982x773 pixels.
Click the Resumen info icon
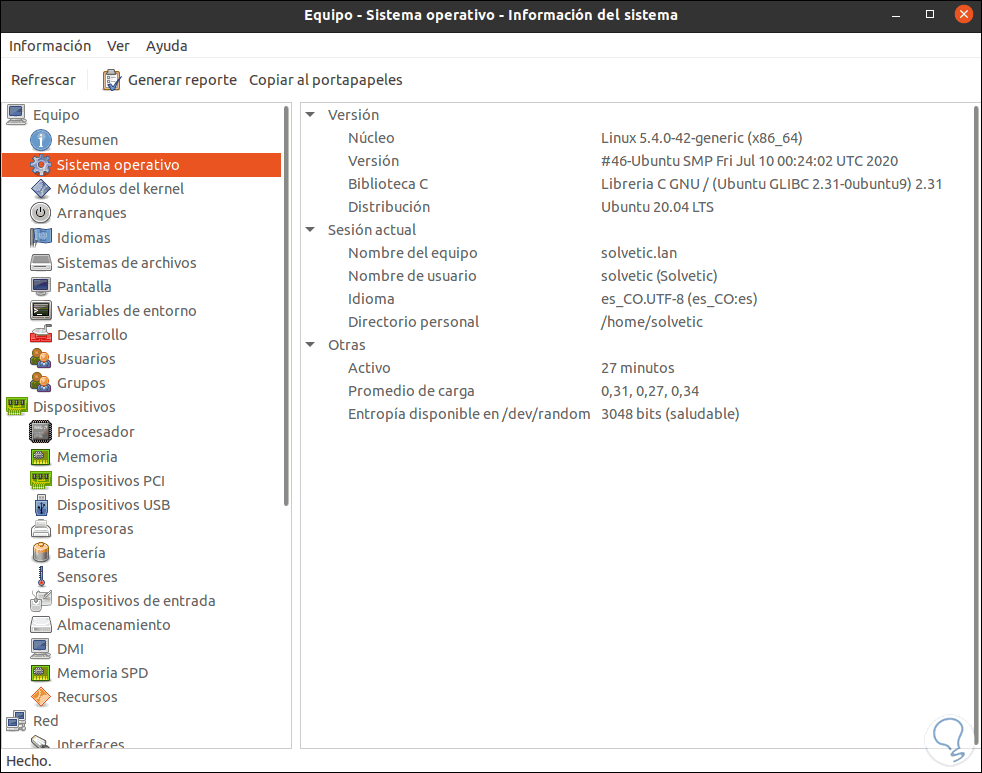click(x=40, y=140)
